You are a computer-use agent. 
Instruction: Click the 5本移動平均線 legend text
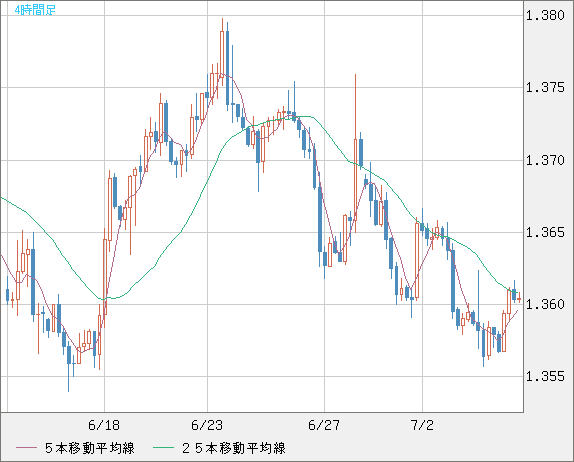tap(90, 448)
